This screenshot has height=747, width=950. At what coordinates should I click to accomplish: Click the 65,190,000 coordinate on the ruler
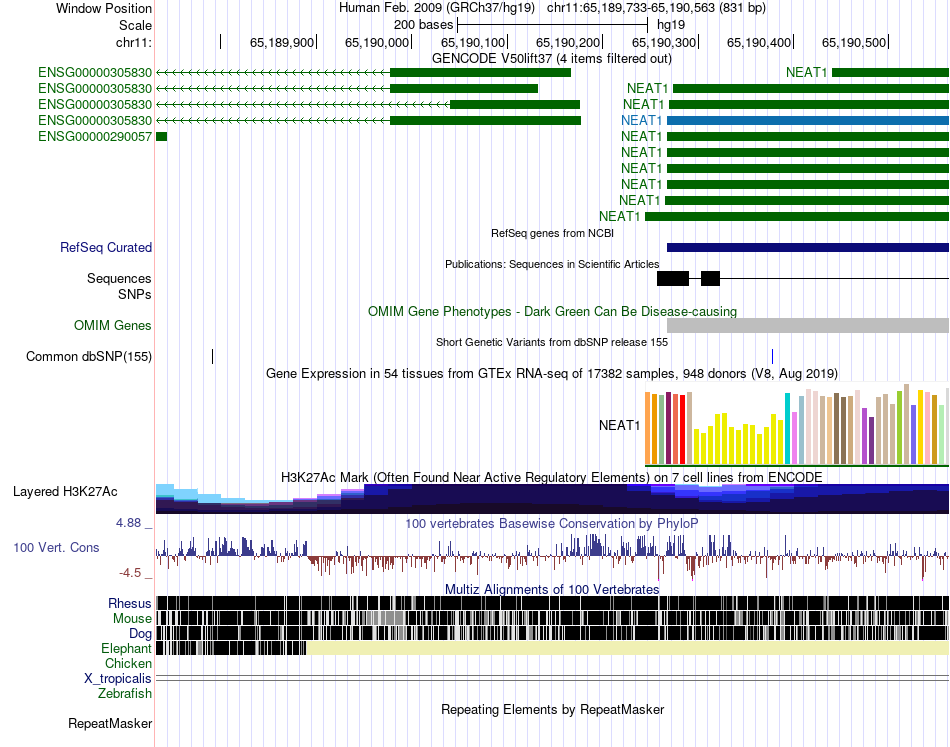377,42
